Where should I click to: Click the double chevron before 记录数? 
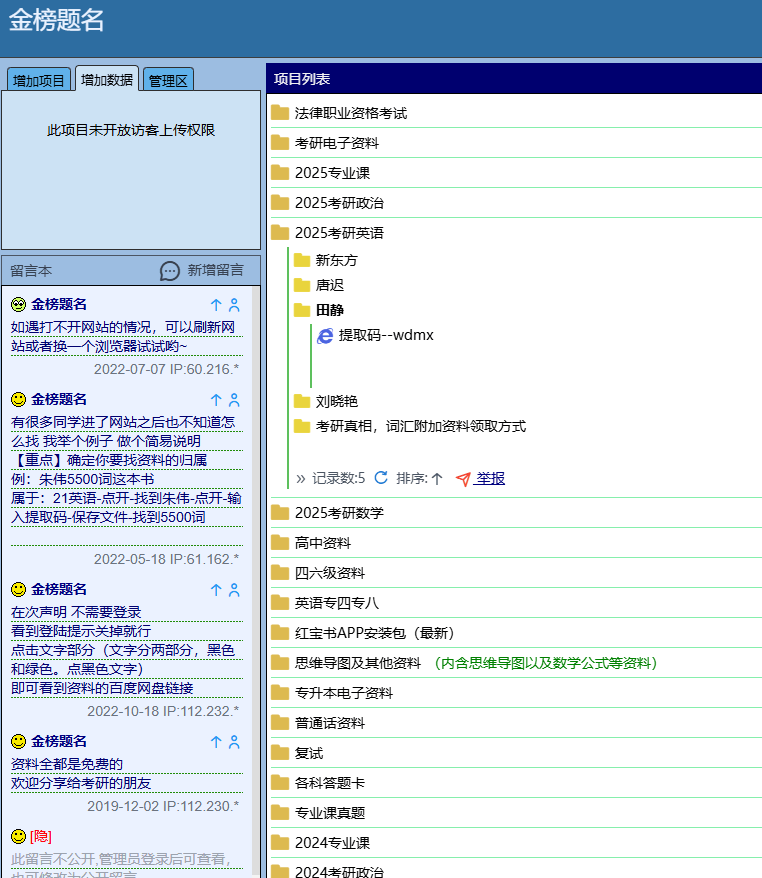pyautogui.click(x=301, y=478)
